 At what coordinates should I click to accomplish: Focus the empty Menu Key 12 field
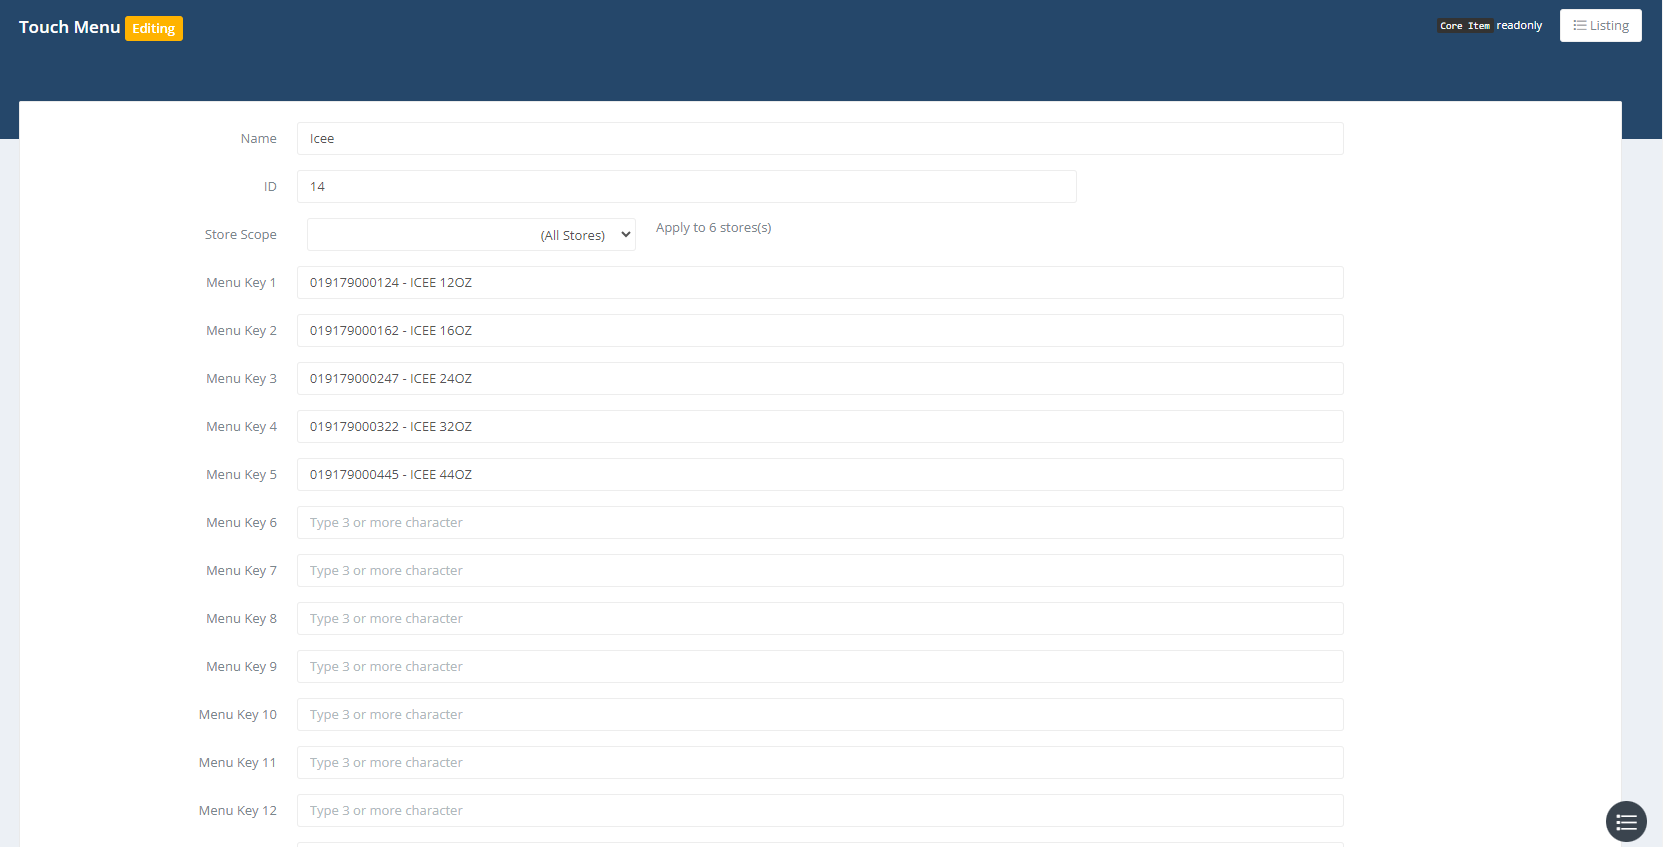point(820,811)
